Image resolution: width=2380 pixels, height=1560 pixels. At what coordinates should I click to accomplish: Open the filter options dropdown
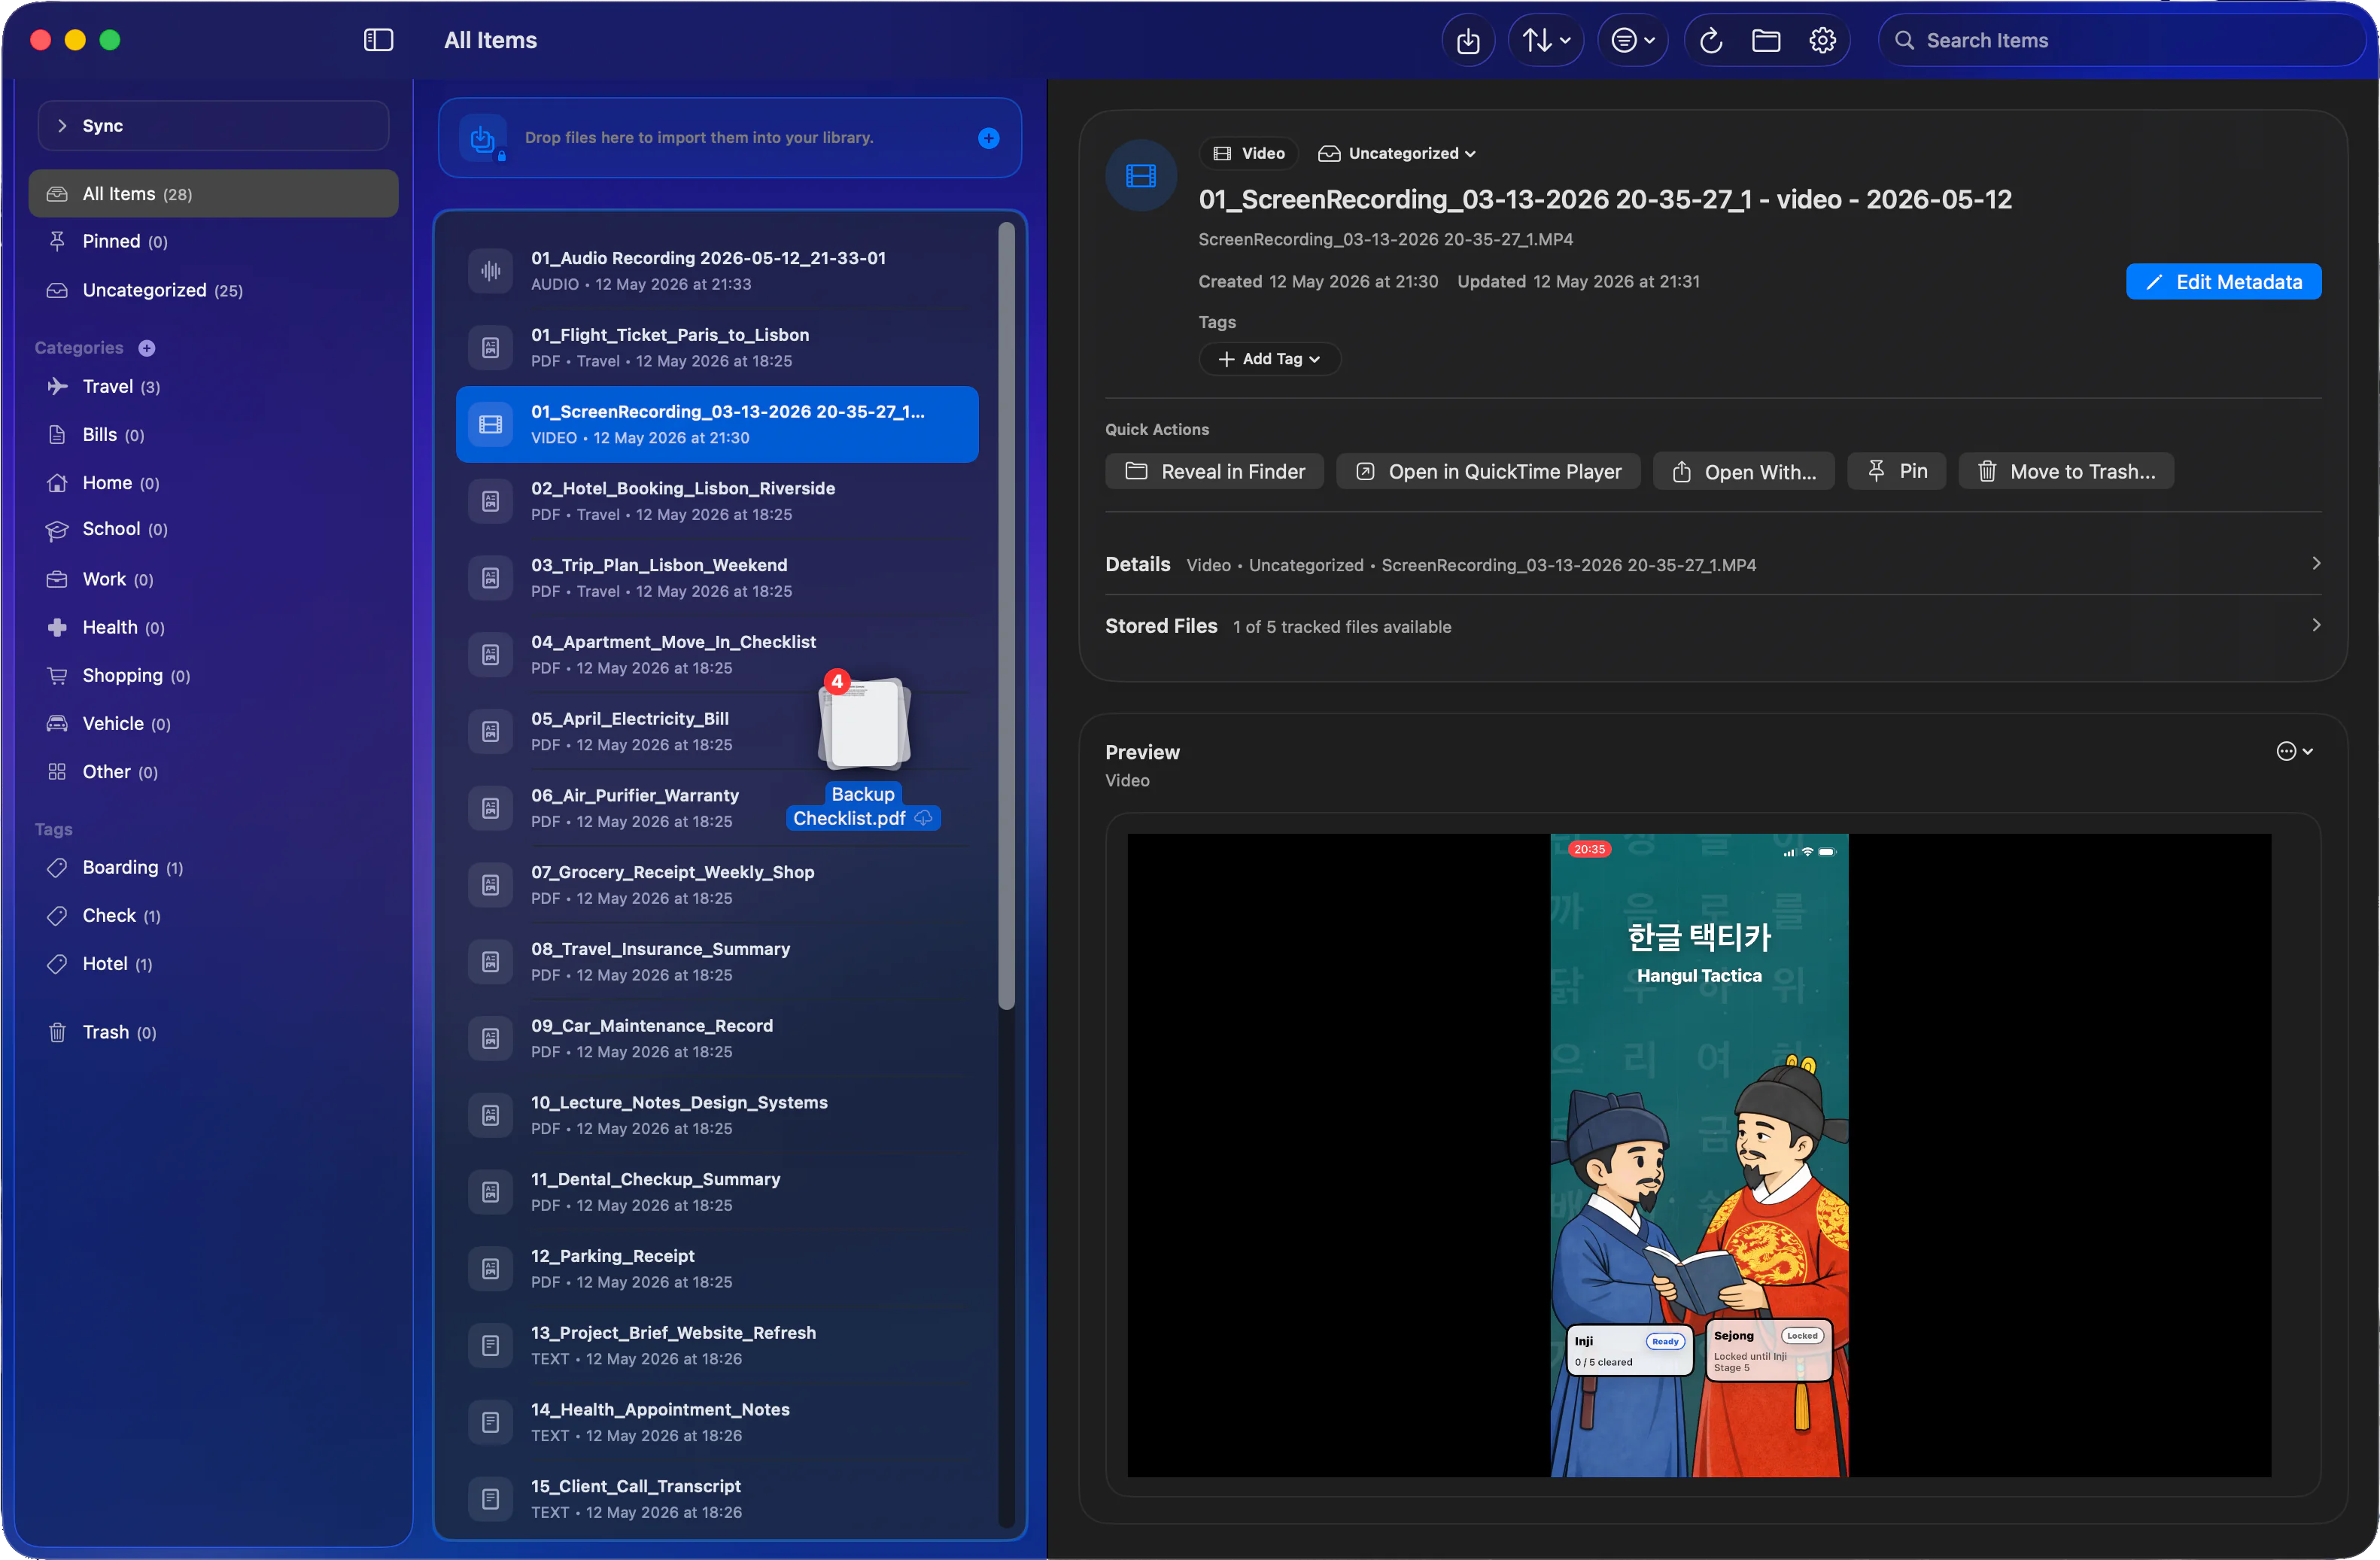1633,40
